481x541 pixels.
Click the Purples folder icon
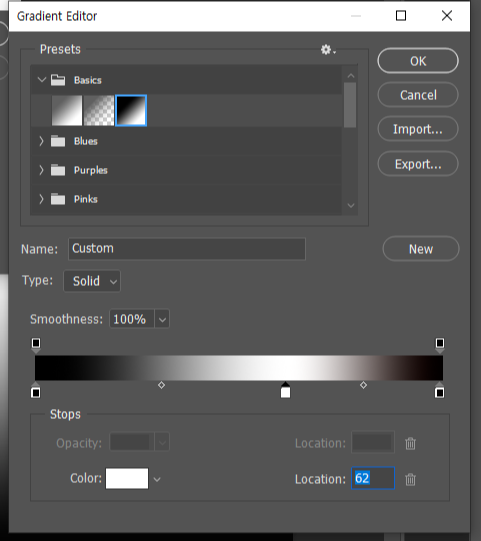[x=58, y=170]
